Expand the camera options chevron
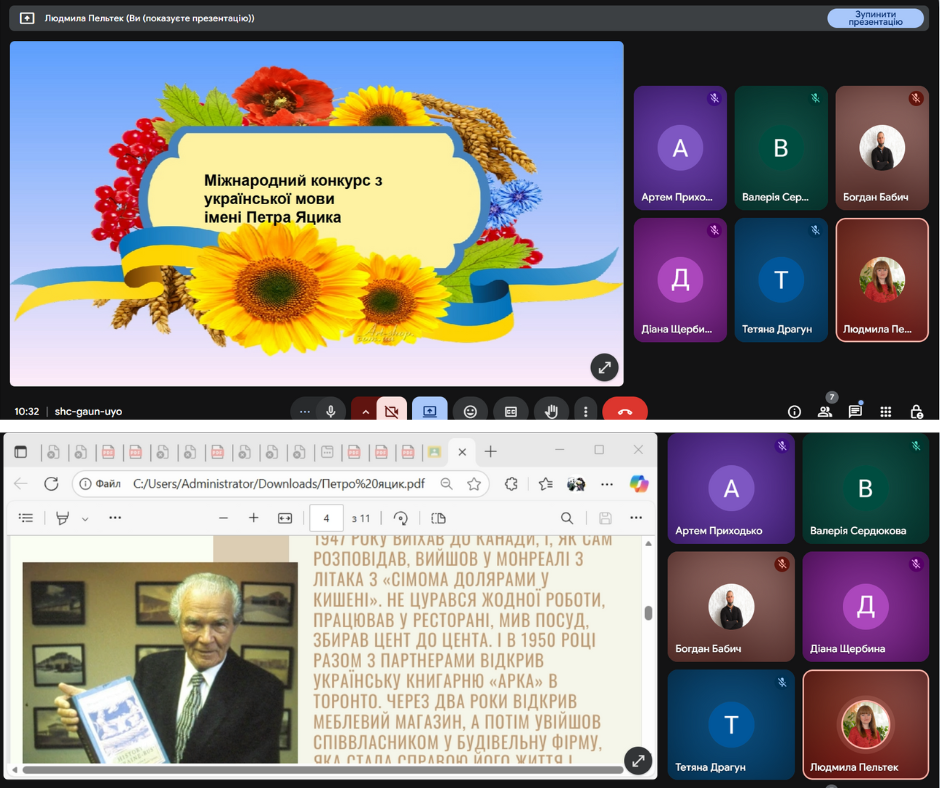This screenshot has height=788, width=940. tap(366, 411)
